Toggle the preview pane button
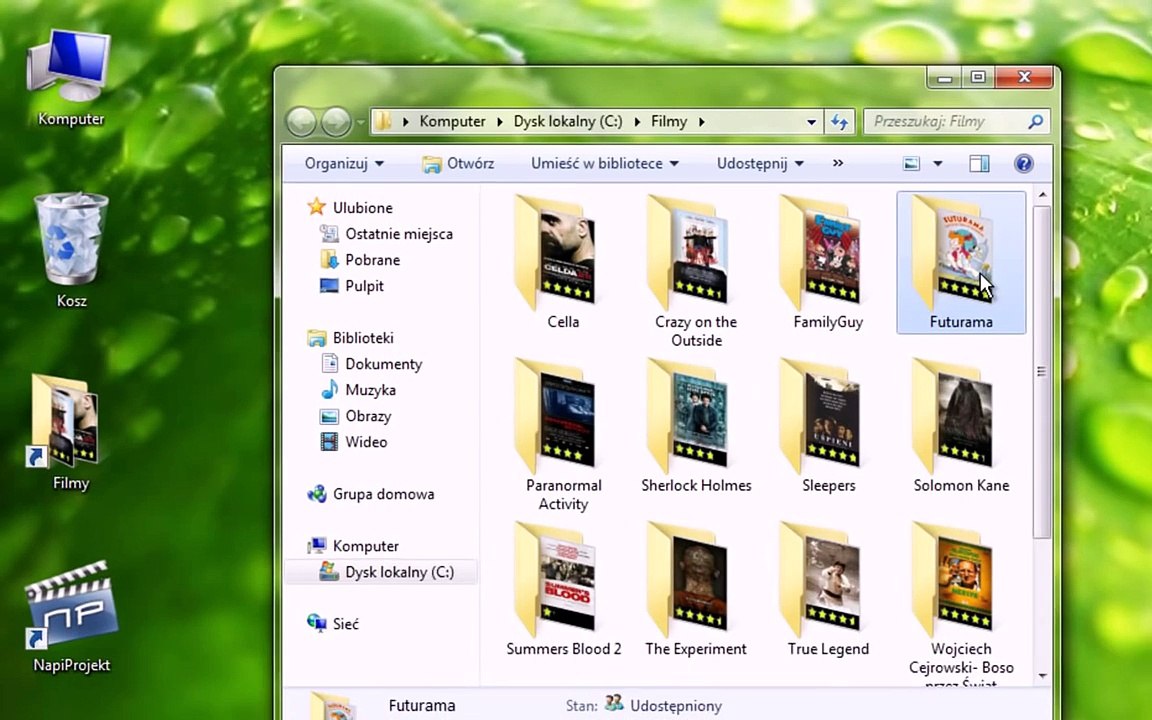The width and height of the screenshot is (1152, 720). click(x=979, y=163)
